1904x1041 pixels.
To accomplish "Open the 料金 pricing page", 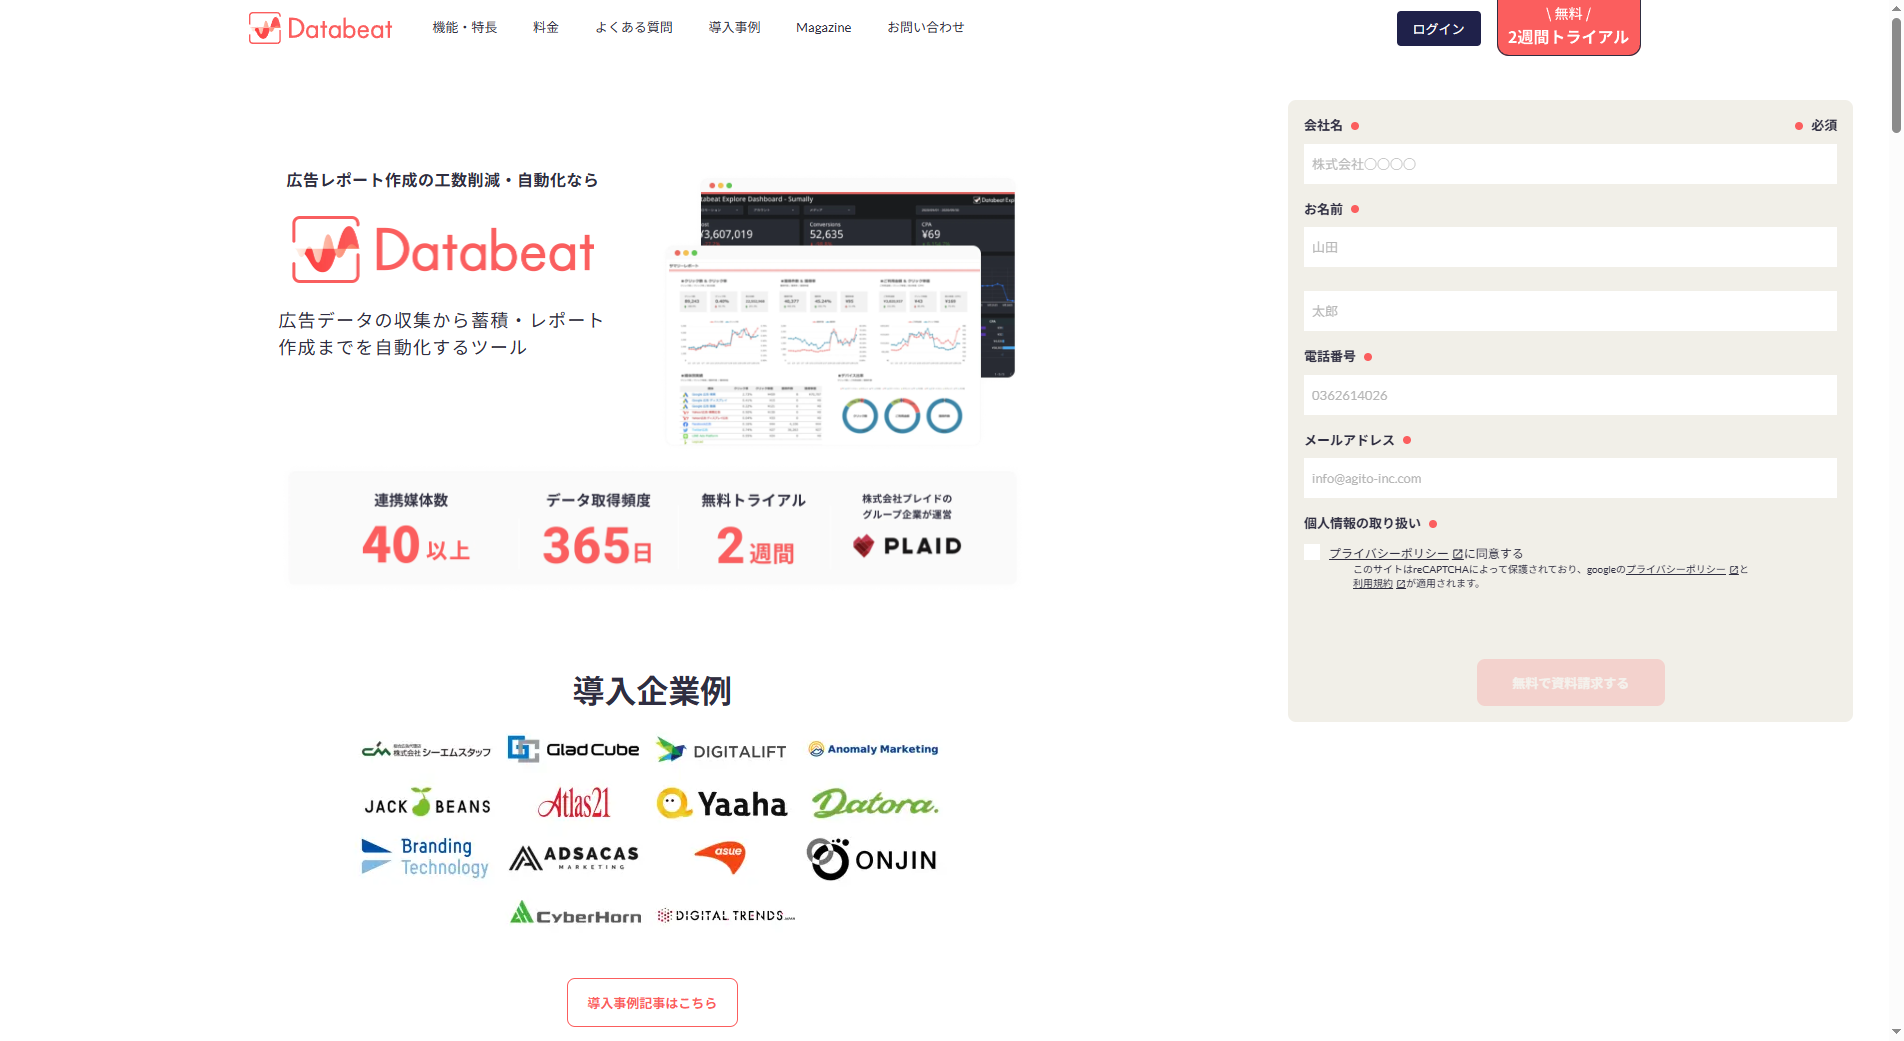I will click(546, 27).
